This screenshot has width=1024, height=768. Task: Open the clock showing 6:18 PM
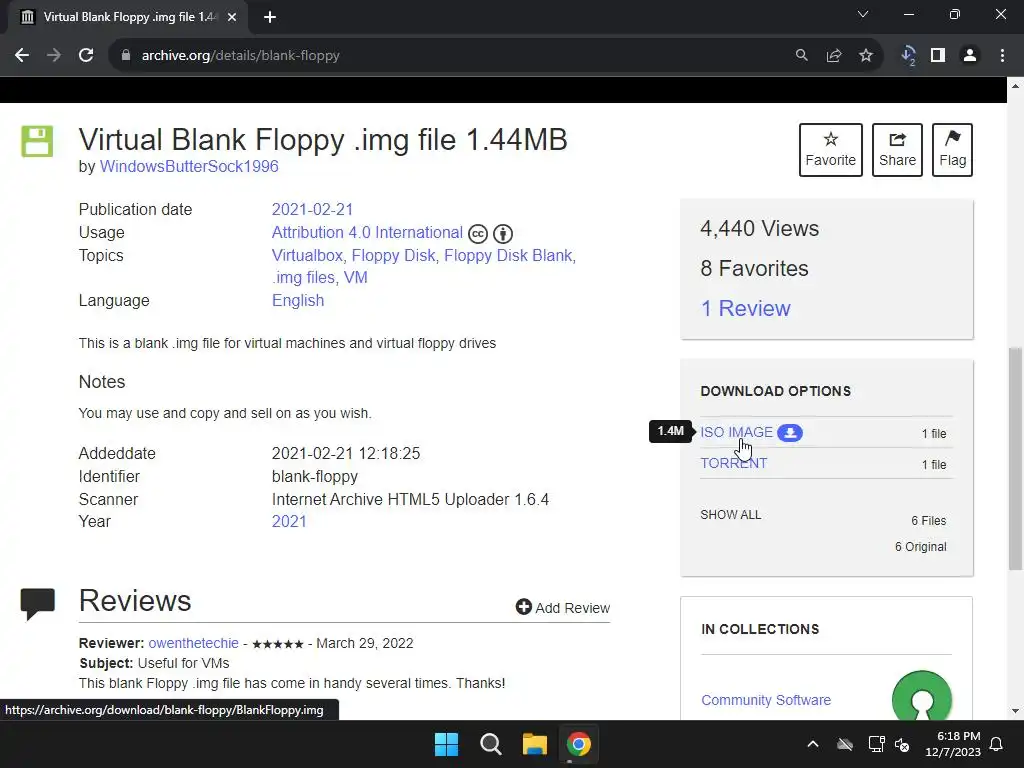953,744
